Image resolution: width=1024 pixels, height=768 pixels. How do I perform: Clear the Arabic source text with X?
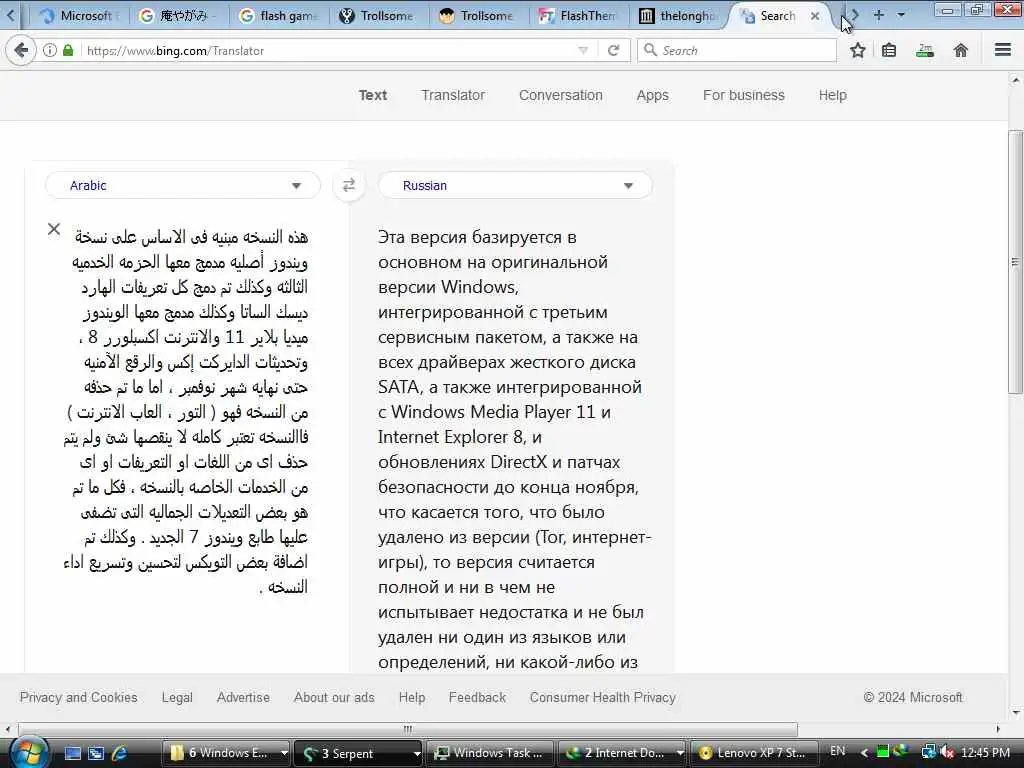pyautogui.click(x=54, y=229)
